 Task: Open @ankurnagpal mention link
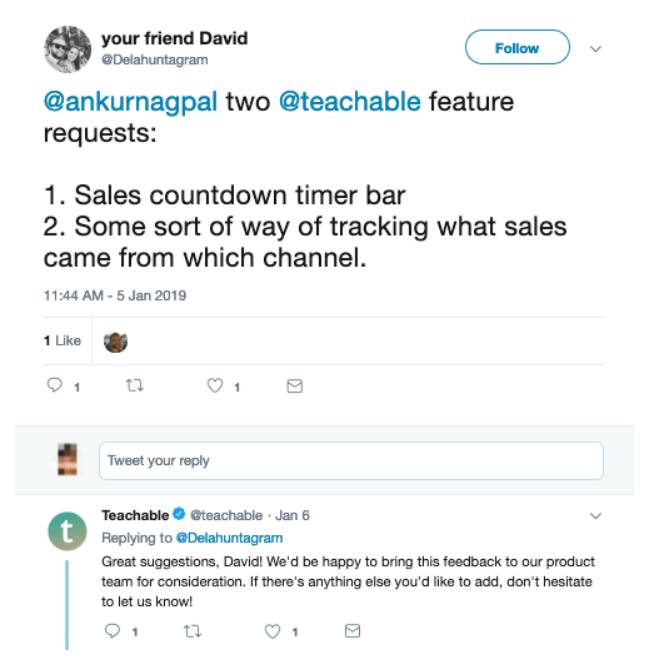pos(130,102)
